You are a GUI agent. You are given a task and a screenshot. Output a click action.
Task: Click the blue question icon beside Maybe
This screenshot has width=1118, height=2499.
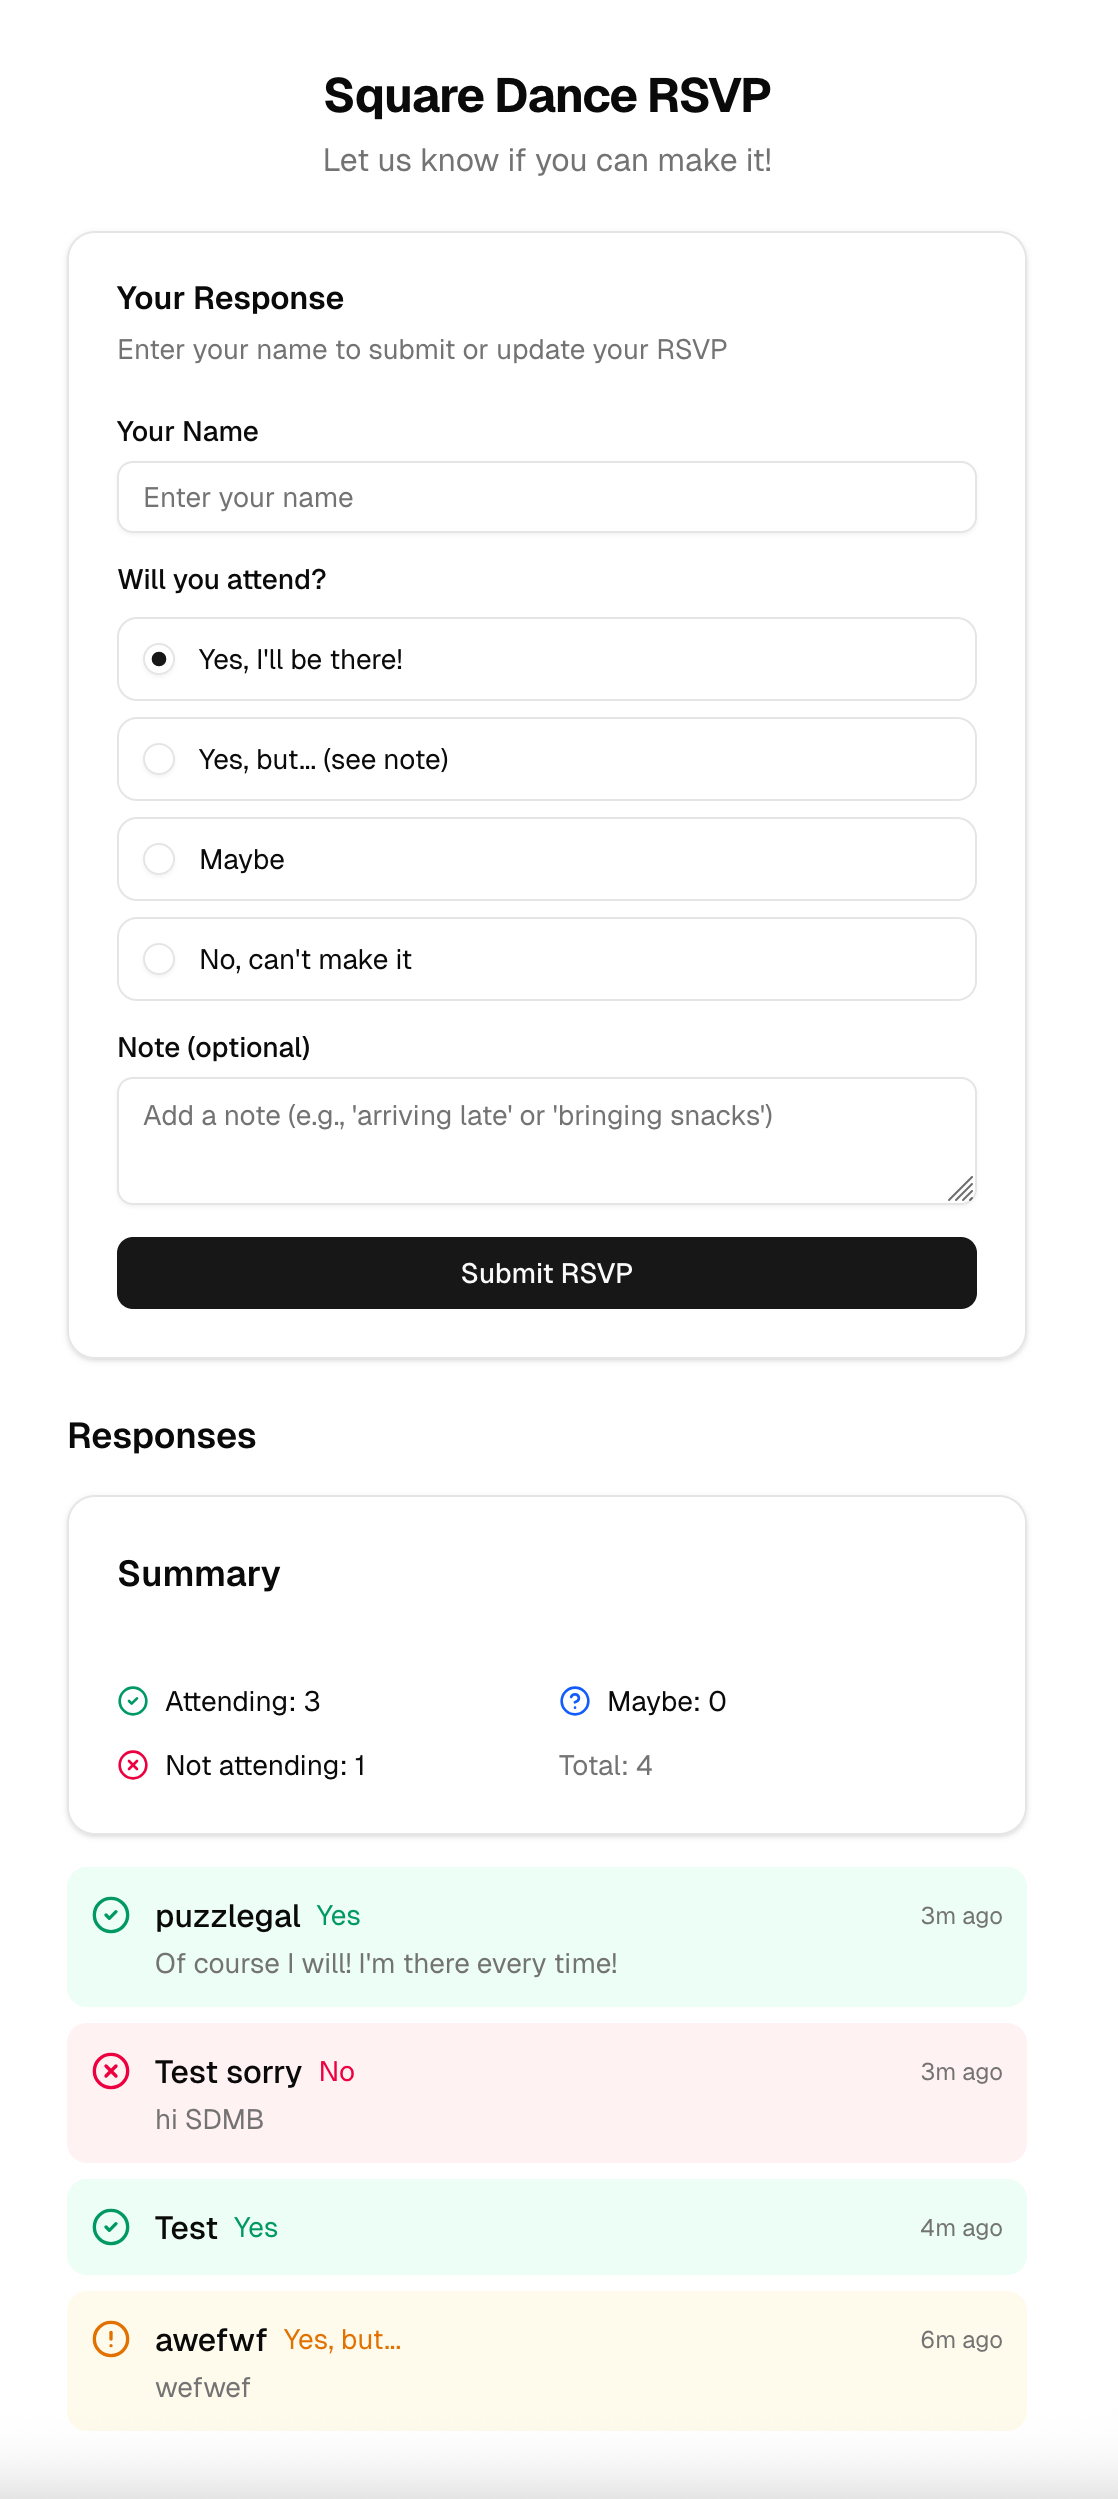click(x=575, y=1701)
